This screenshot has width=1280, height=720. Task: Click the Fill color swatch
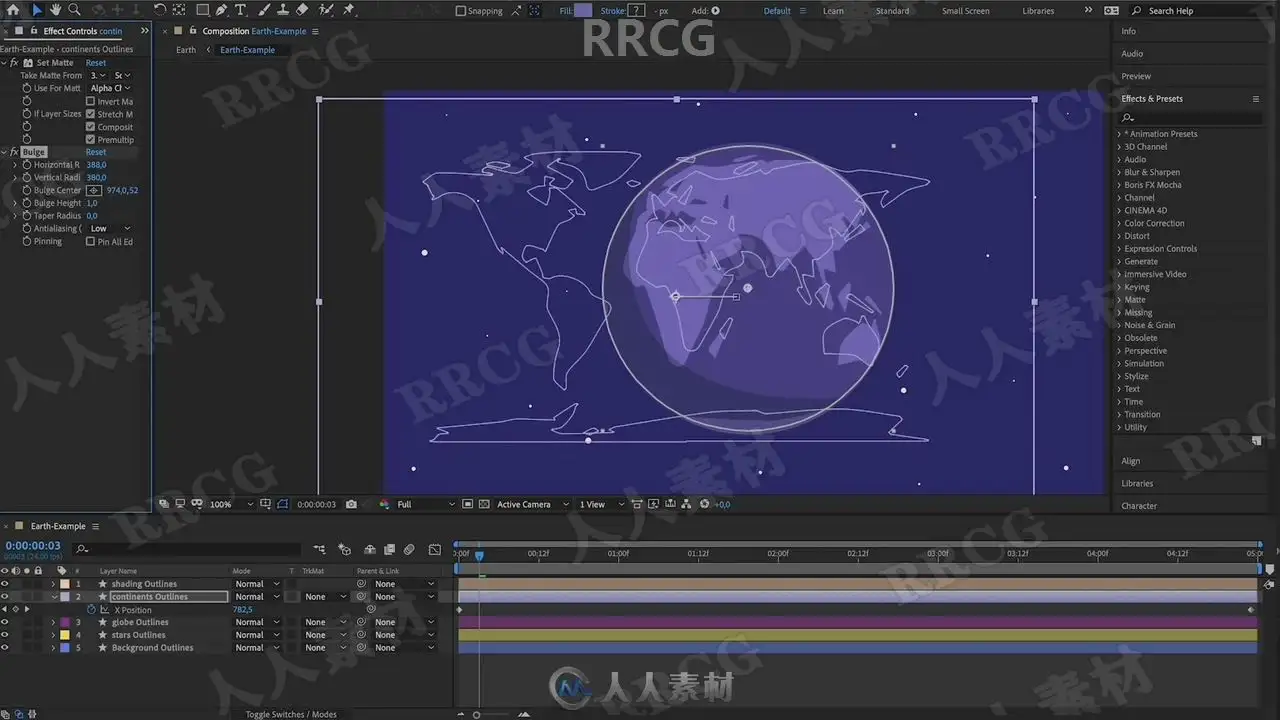[583, 11]
